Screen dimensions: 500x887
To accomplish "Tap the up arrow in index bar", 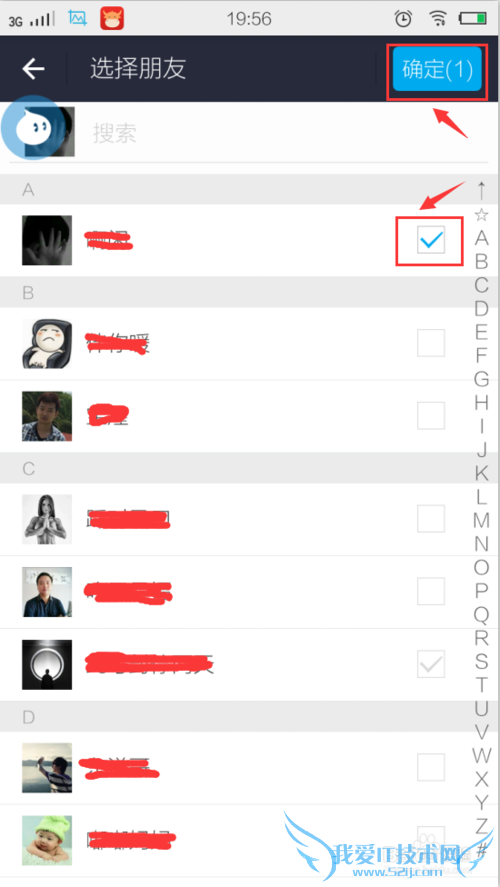I will [481, 191].
